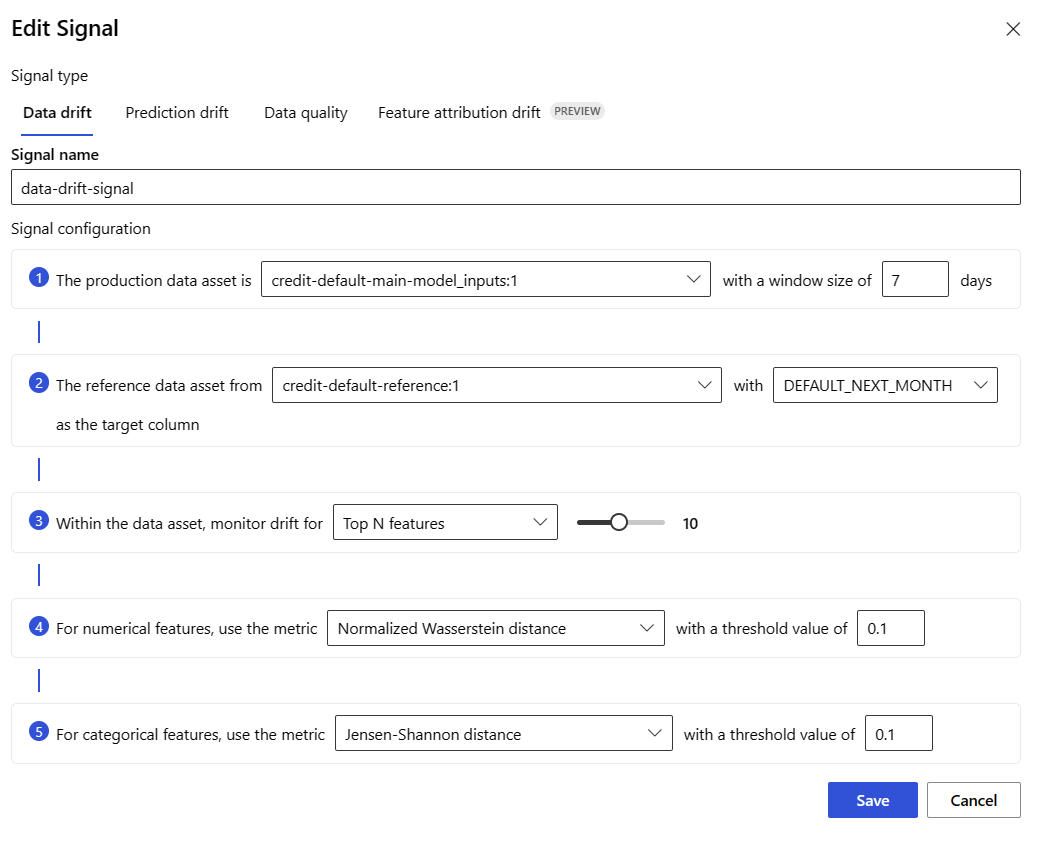Click the Top N features slider handle
The image size is (1040, 855).
[x=619, y=522]
